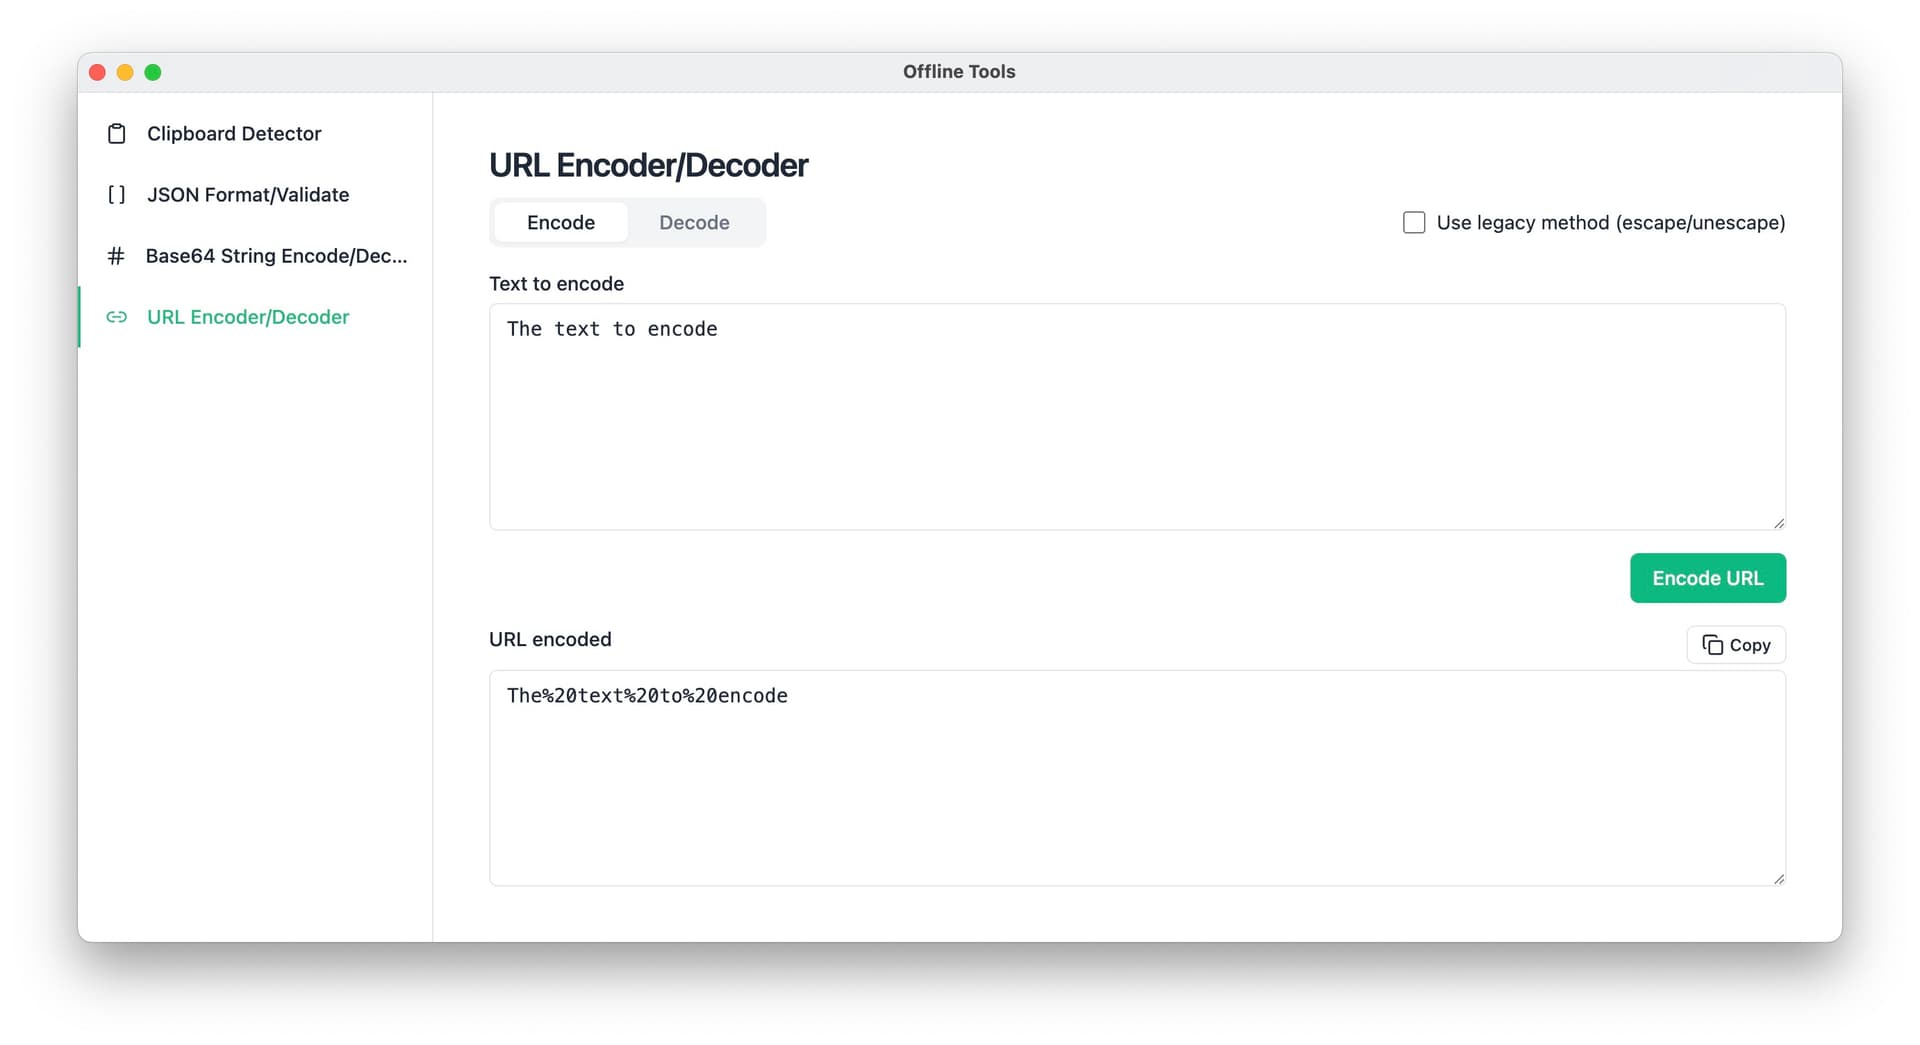This screenshot has width=1920, height=1045.
Task: Click the green zoom button on the window
Action: click(x=153, y=72)
